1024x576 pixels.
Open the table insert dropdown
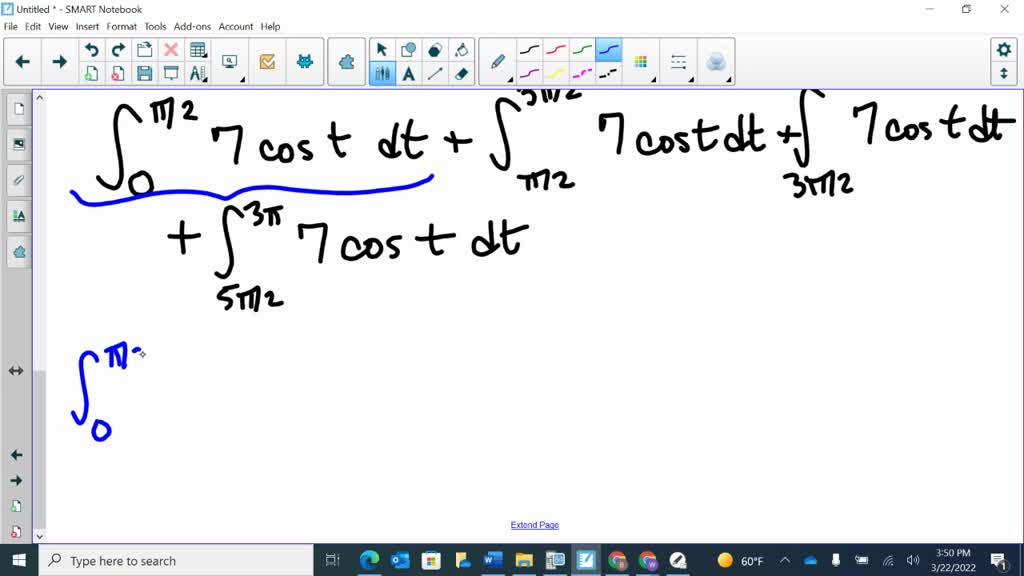coord(205,56)
